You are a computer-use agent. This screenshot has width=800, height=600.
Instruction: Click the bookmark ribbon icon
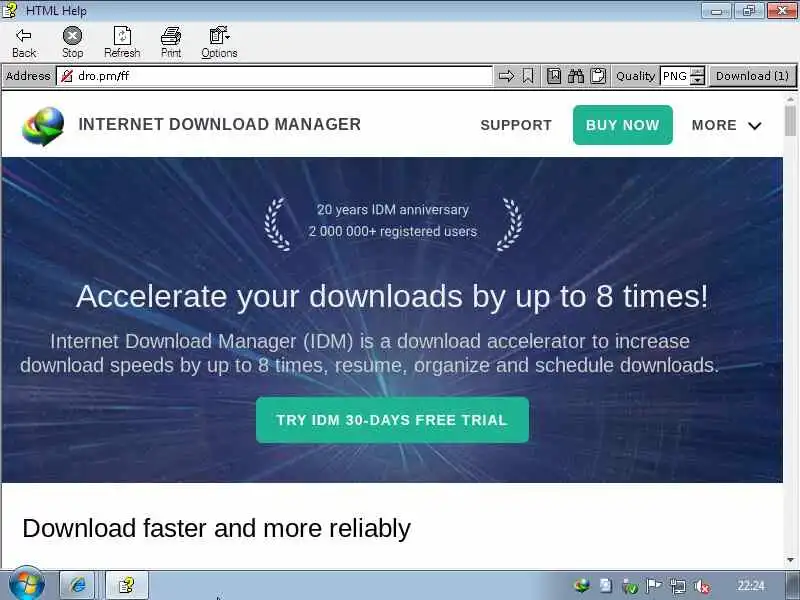click(x=528, y=76)
